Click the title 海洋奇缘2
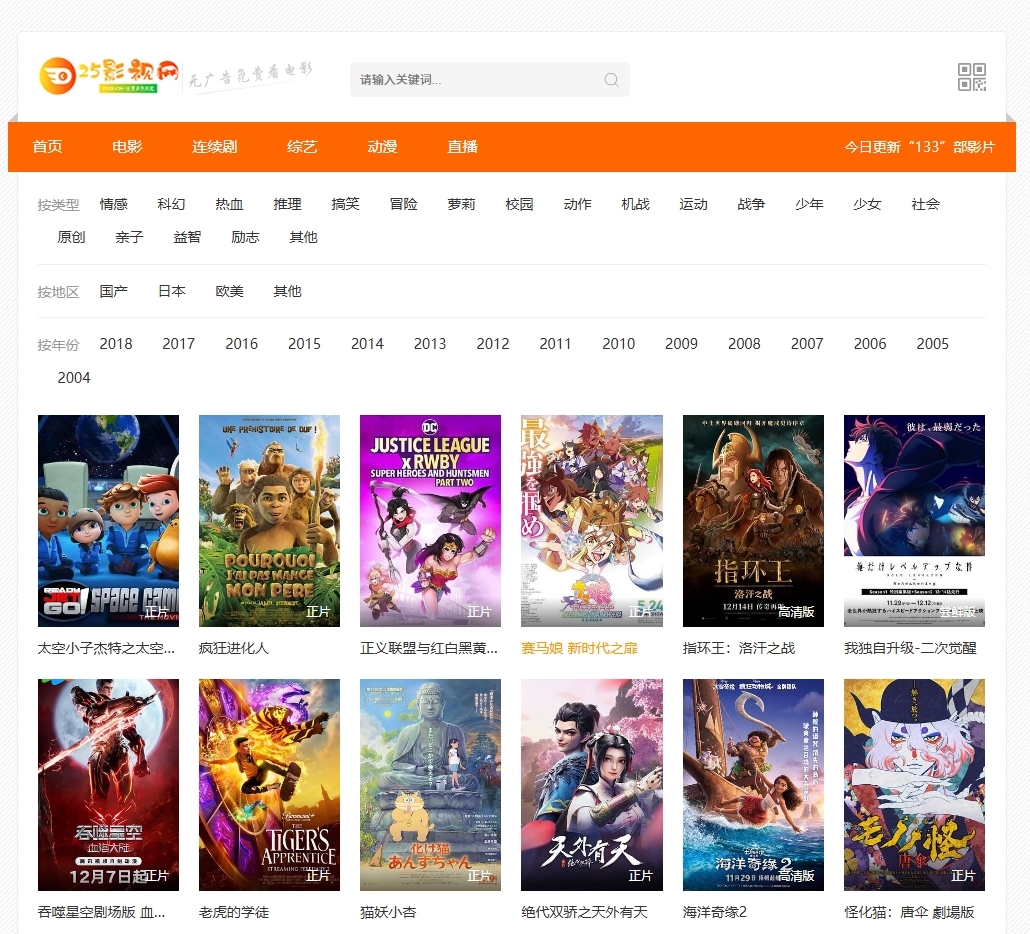Screen dimensions: 1030x934 (715, 912)
